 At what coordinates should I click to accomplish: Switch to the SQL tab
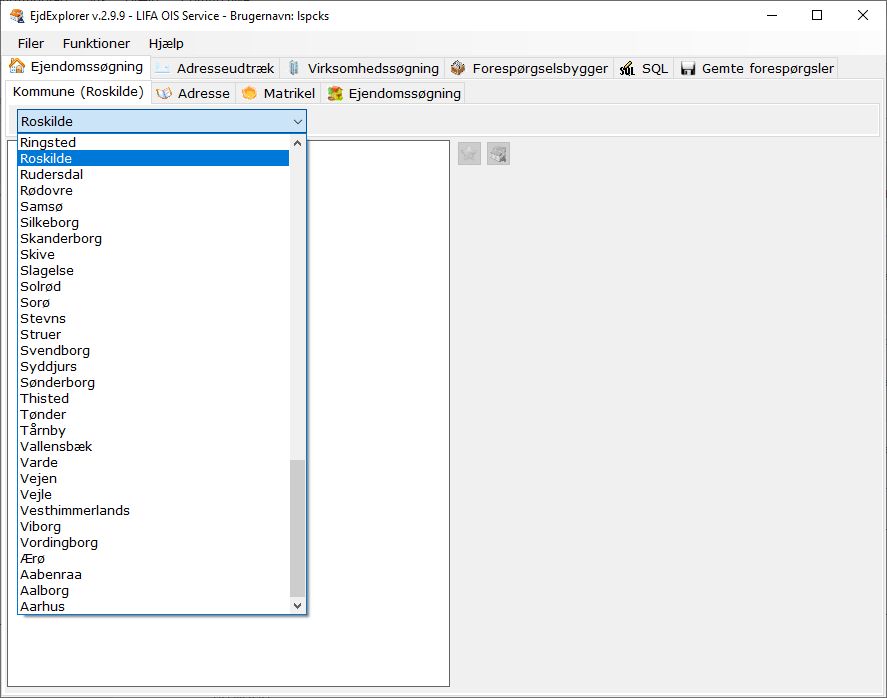coord(644,68)
